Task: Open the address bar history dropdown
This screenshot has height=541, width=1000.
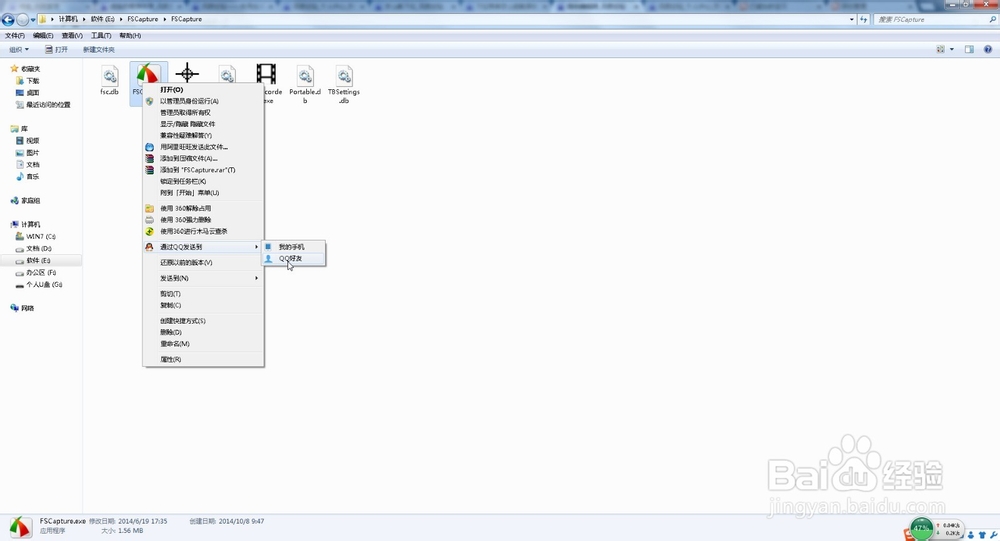Action: [852, 19]
